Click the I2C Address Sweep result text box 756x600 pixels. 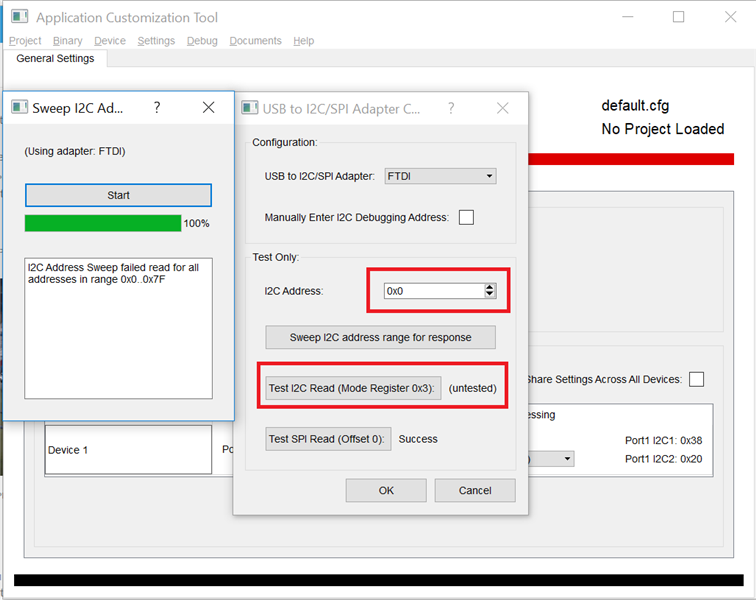point(118,328)
